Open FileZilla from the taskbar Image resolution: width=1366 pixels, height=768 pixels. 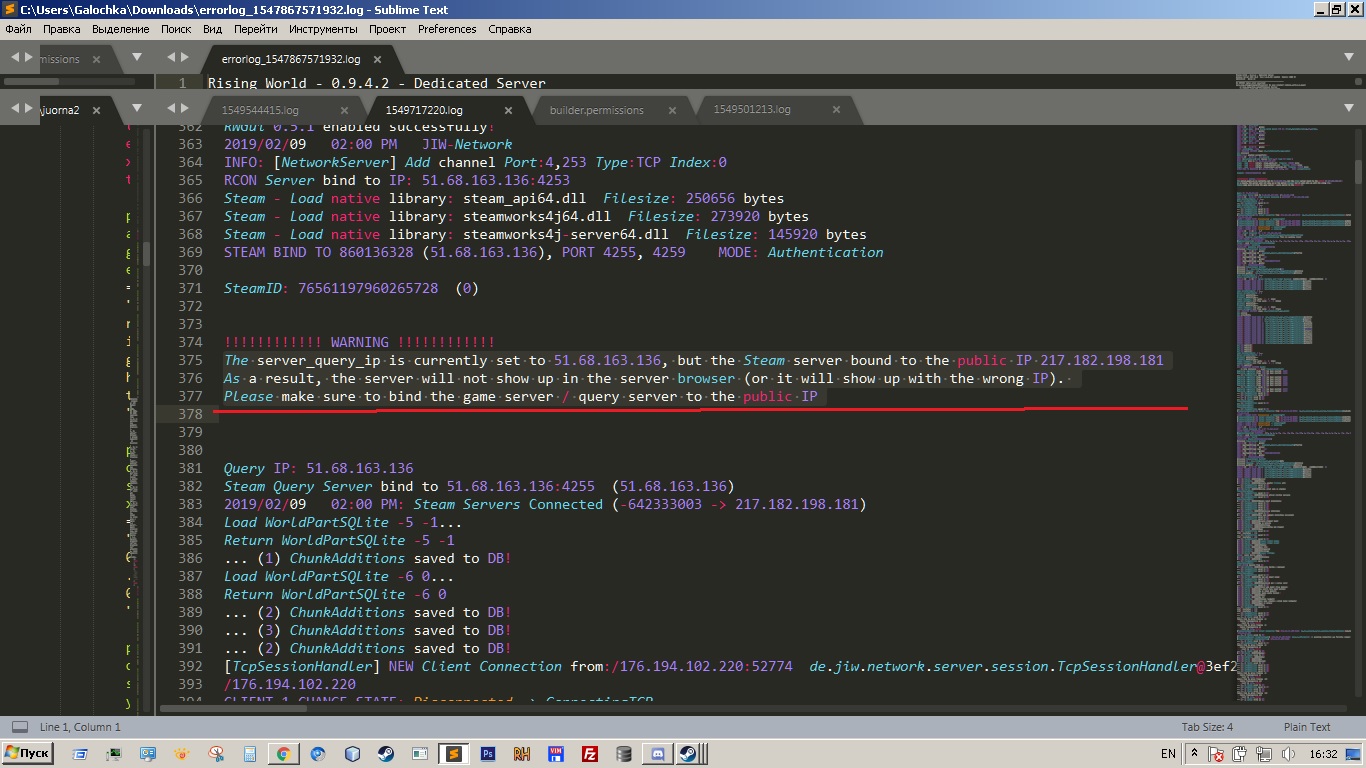tap(590, 754)
